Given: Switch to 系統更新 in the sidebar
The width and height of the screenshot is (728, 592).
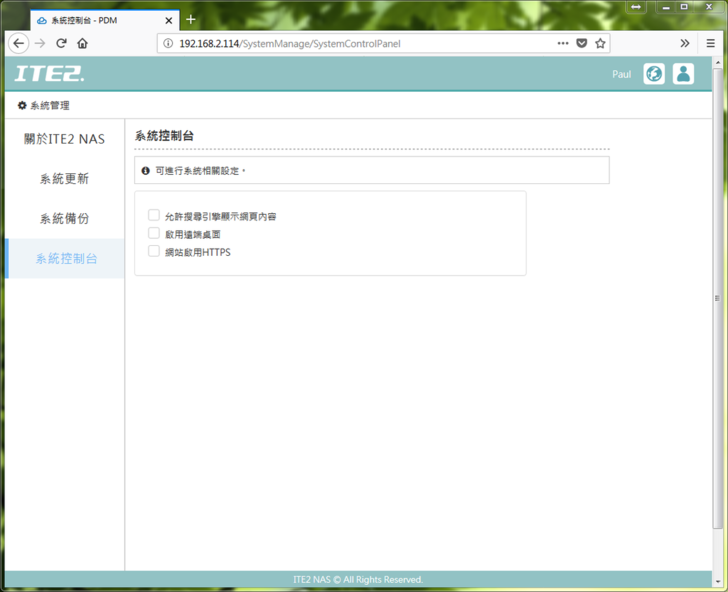Looking at the screenshot, I should click(64, 179).
